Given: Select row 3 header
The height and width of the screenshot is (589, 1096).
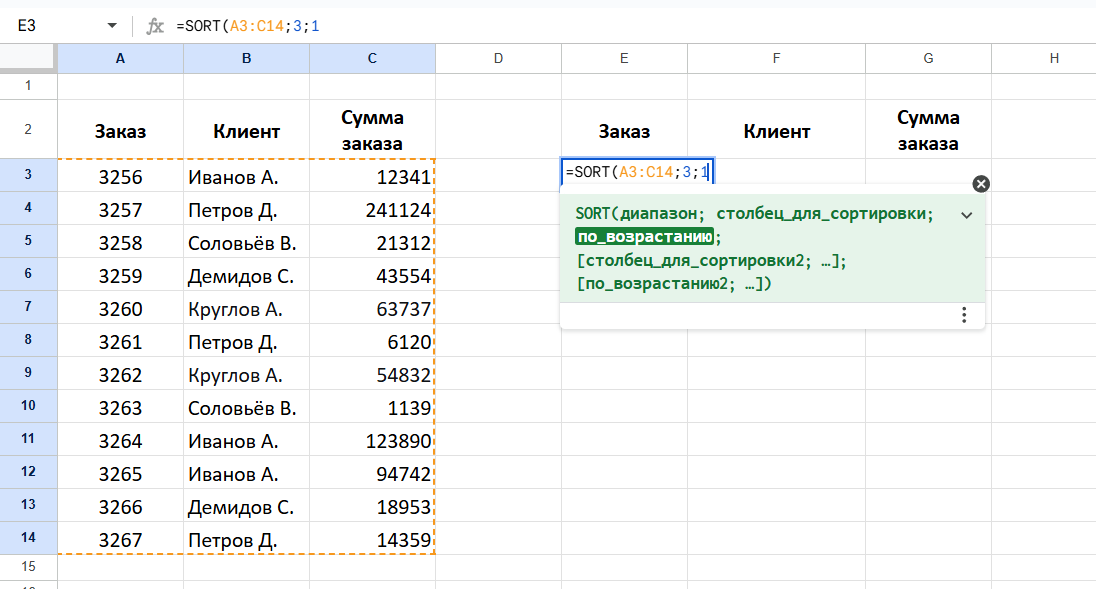Looking at the screenshot, I should click(28, 175).
